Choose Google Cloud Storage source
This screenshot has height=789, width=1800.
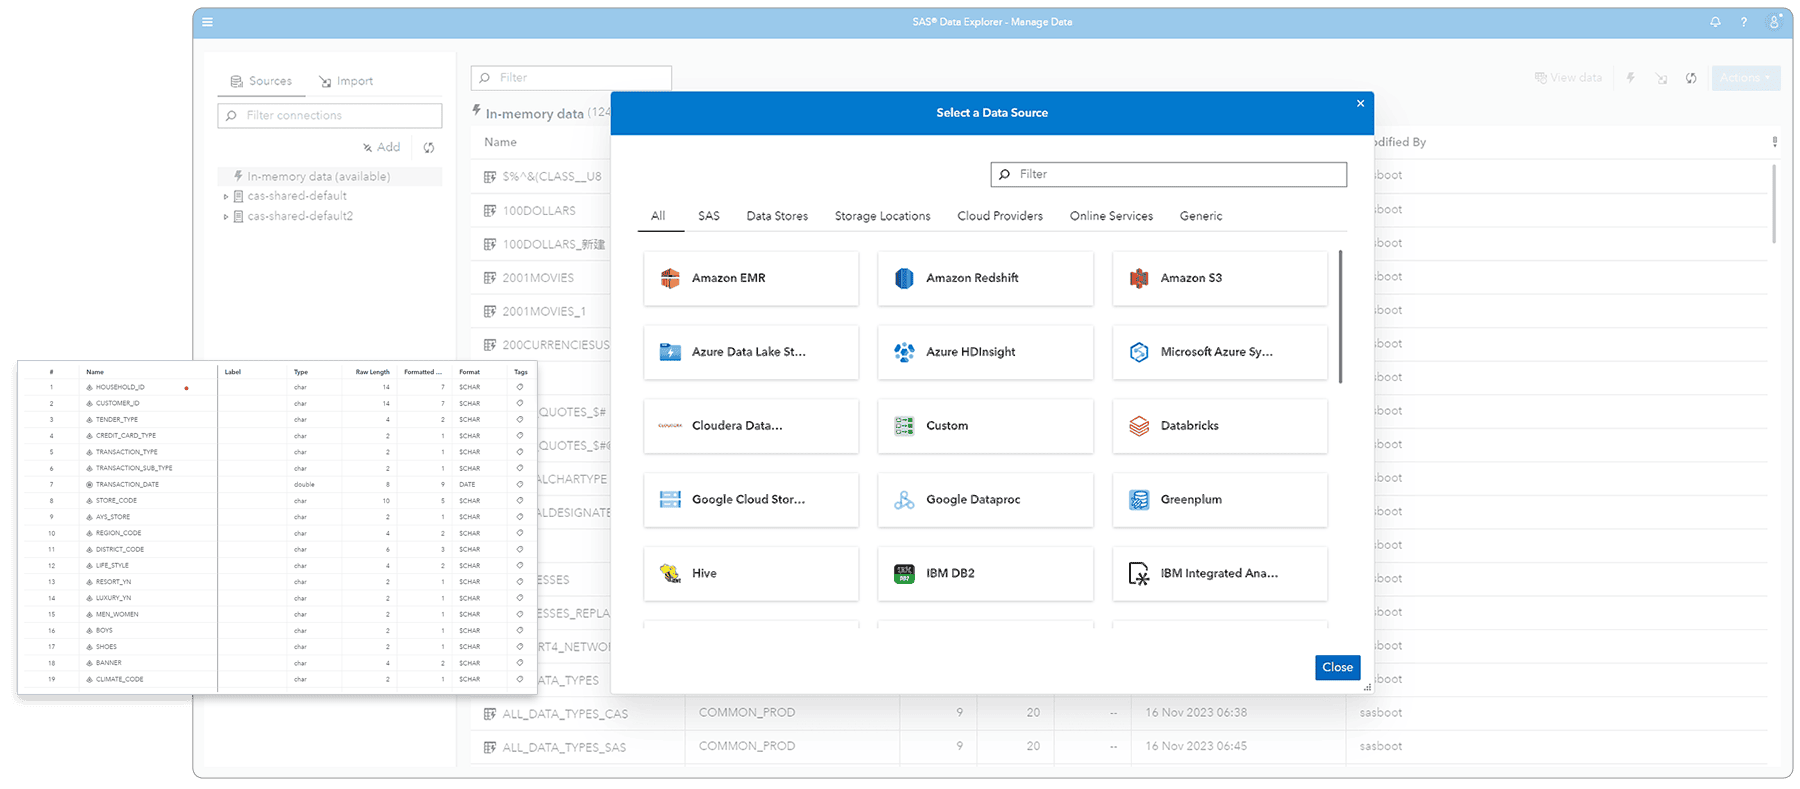pyautogui.click(x=751, y=500)
